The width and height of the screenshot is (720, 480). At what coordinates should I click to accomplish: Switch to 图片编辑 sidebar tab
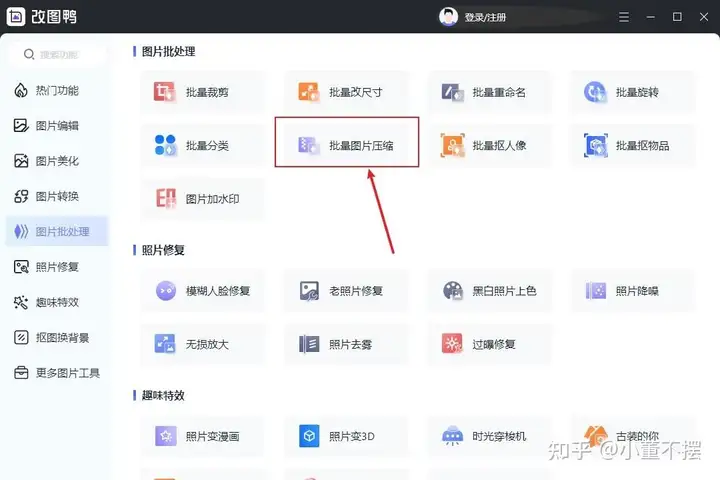coord(56,126)
